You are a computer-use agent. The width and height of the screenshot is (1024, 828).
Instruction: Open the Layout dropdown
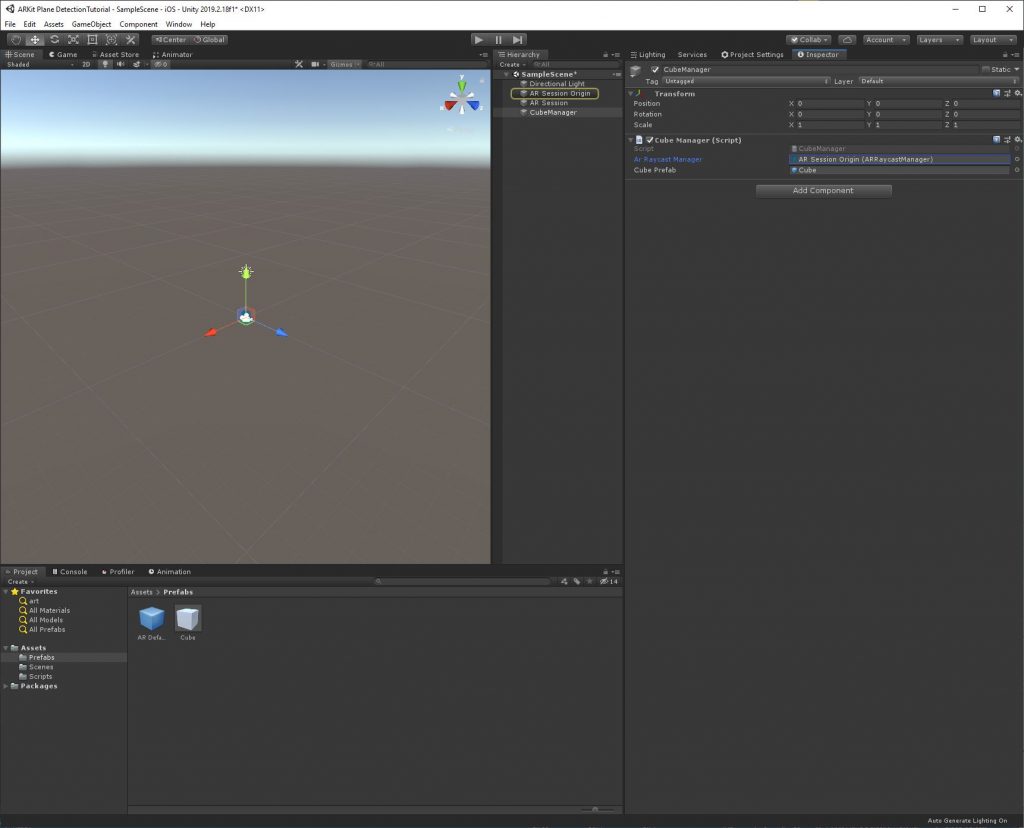(x=993, y=40)
